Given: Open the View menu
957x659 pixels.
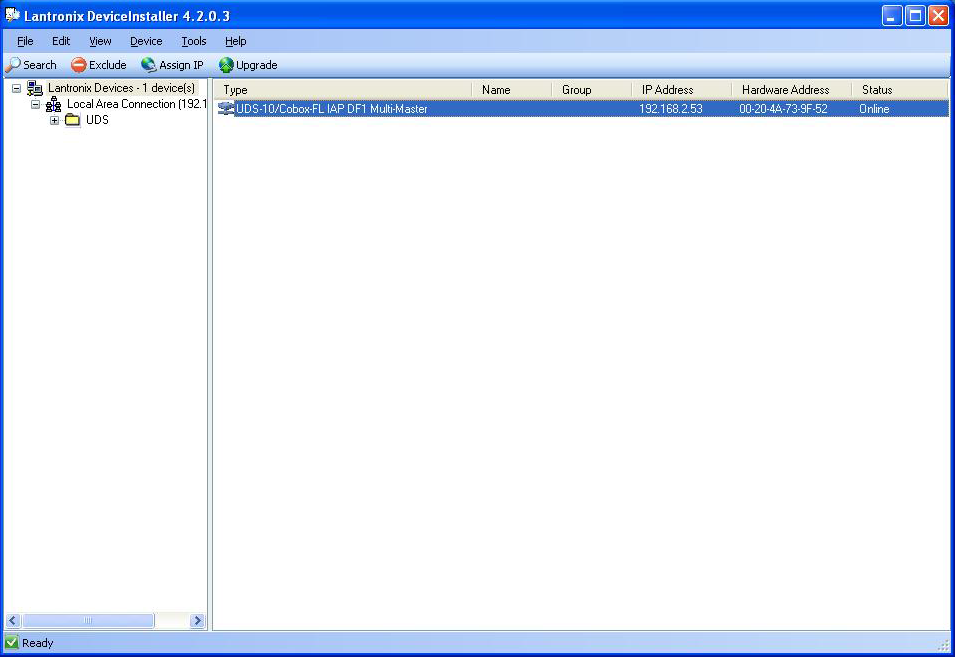Looking at the screenshot, I should [x=100, y=41].
